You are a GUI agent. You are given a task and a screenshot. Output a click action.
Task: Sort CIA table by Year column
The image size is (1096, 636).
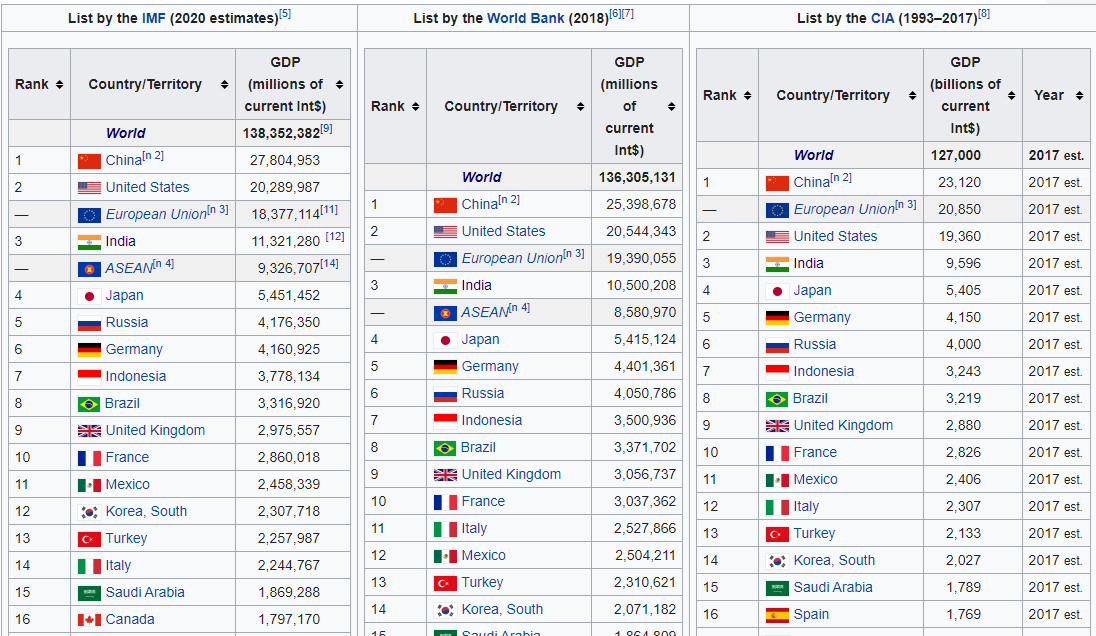(x=1079, y=96)
